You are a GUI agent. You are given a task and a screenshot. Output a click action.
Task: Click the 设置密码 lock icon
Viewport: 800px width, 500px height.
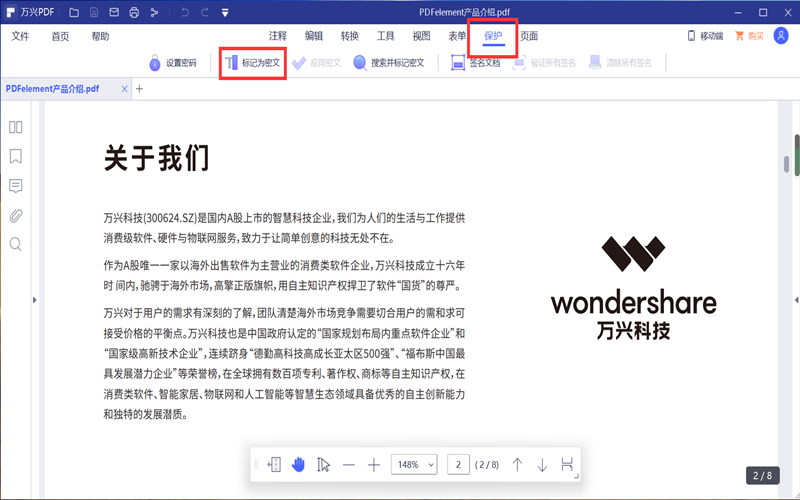click(x=155, y=63)
